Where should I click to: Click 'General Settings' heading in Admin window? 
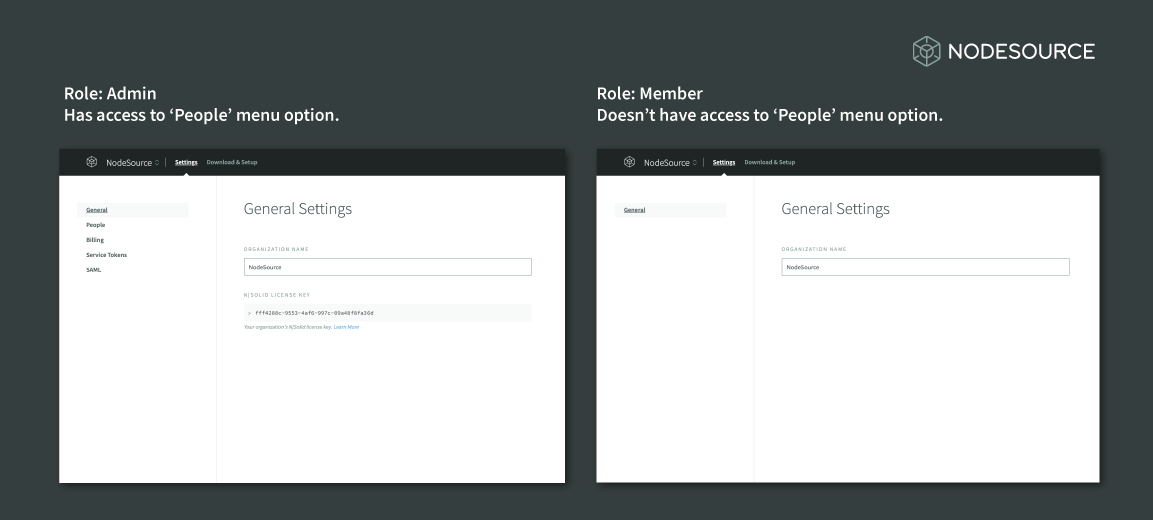coord(298,209)
